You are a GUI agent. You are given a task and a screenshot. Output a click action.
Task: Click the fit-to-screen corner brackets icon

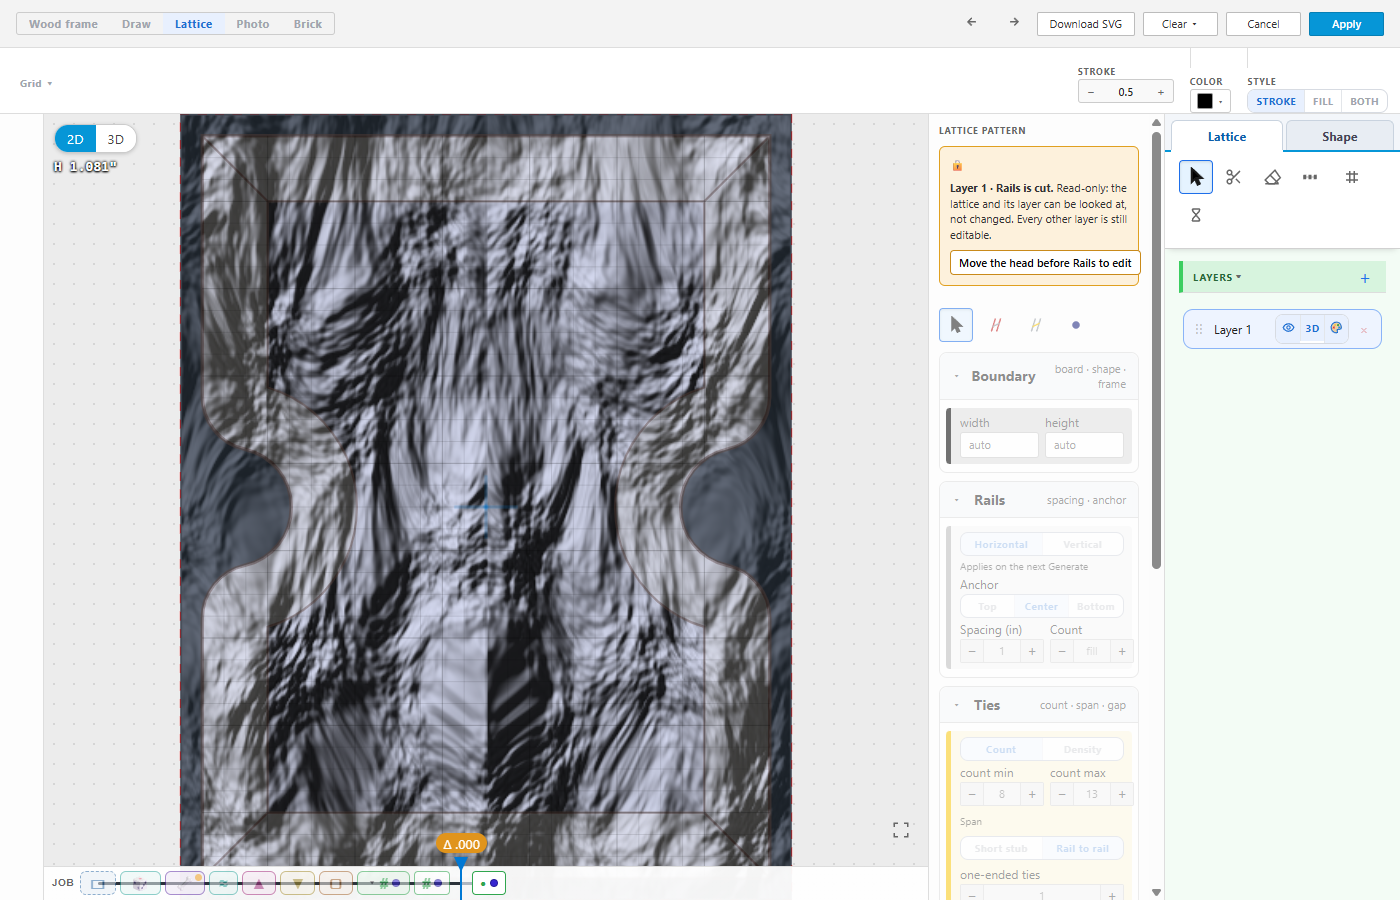[901, 830]
